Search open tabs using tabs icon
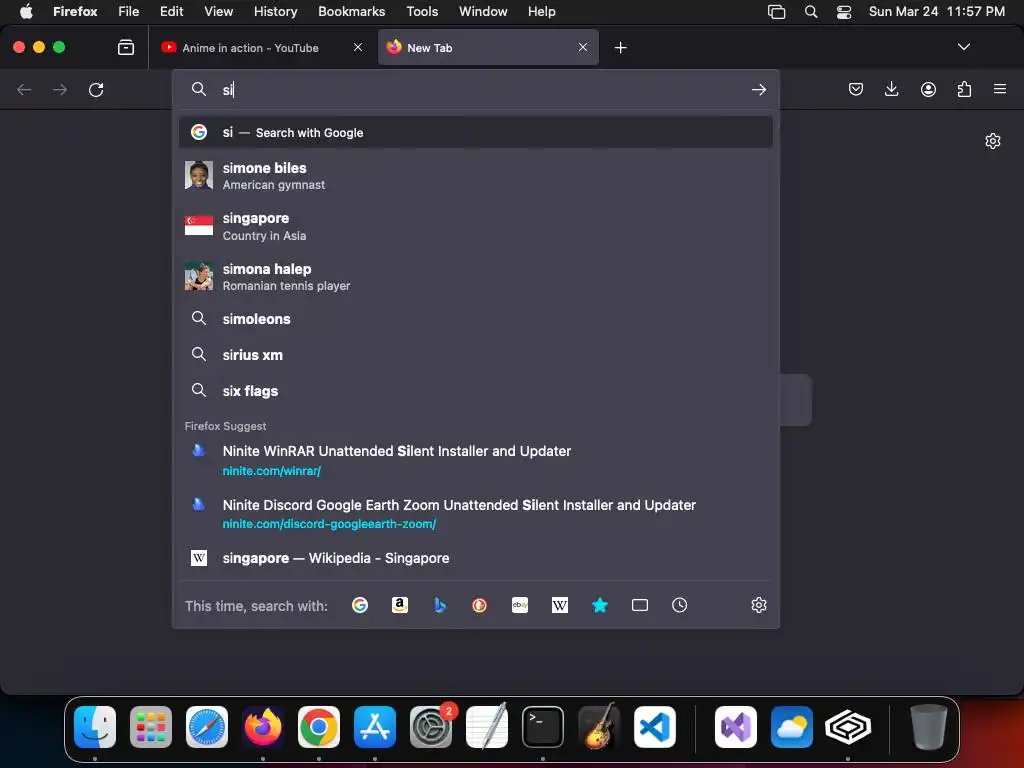Image resolution: width=1024 pixels, height=768 pixels. (640, 605)
